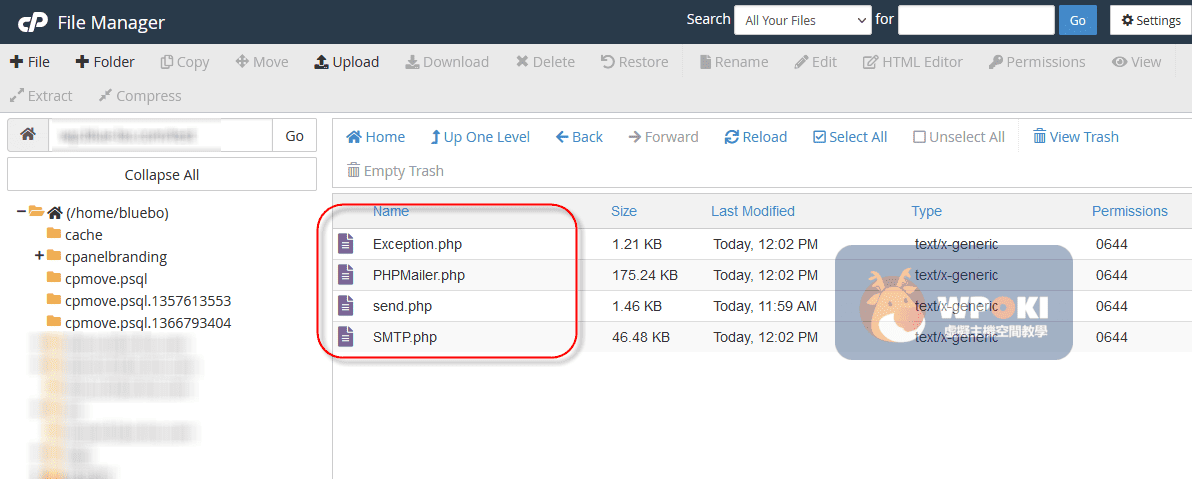Click the search text input field

975,20
